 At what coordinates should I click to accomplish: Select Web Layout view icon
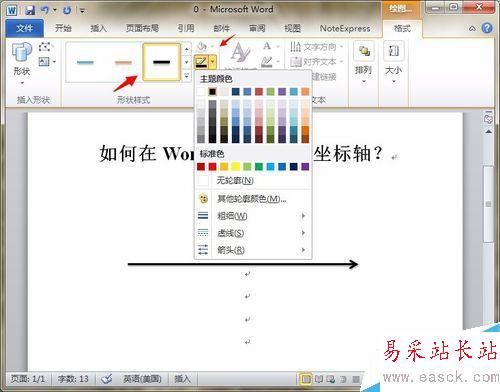click(331, 379)
